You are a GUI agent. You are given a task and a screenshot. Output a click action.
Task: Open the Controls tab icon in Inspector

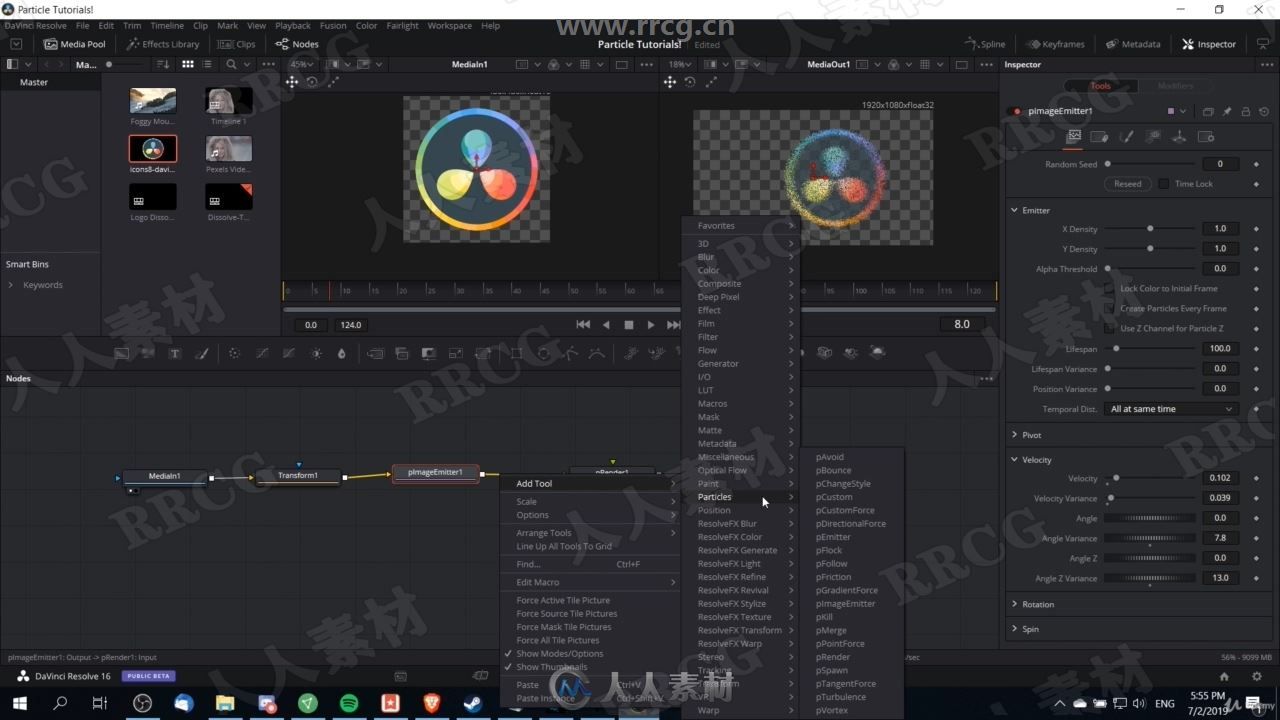tap(1074, 136)
